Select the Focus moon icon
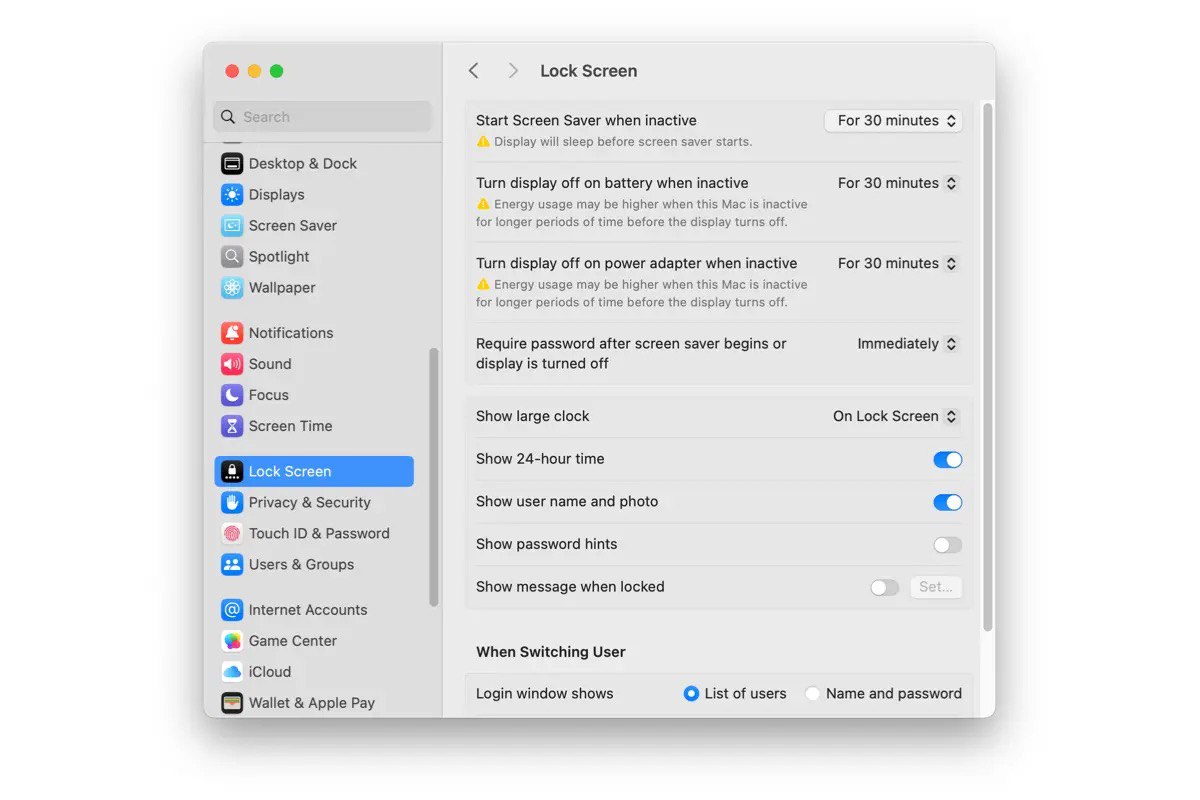Image resolution: width=1200 pixels, height=800 pixels. (232, 395)
